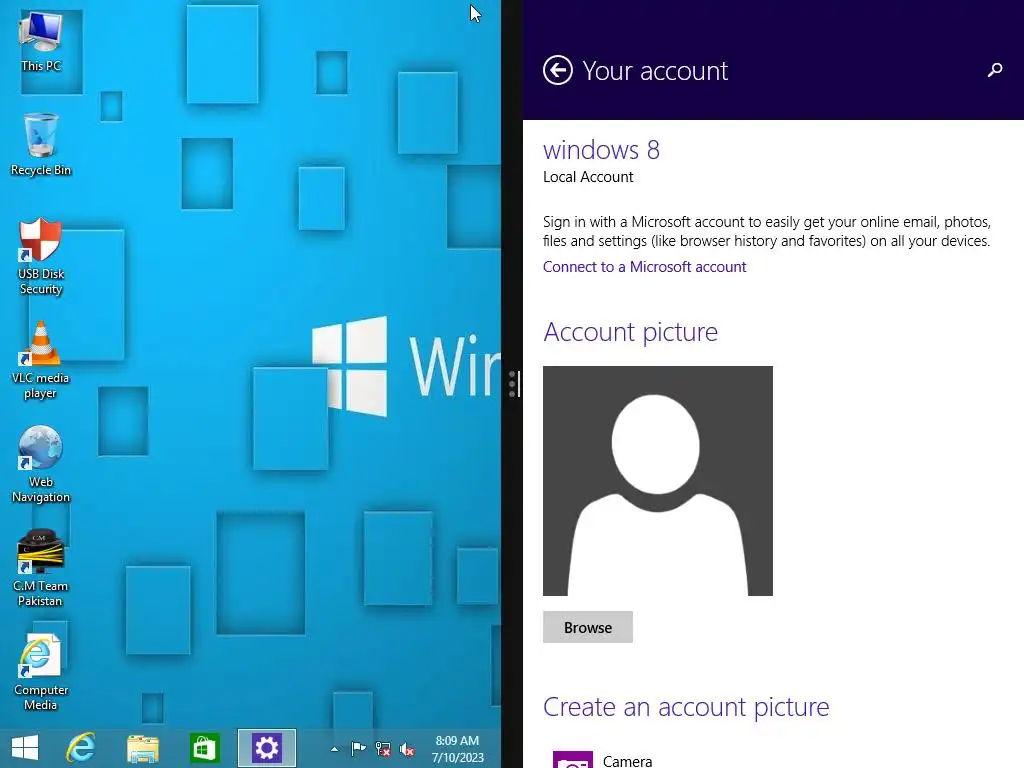The image size is (1024, 768).
Task: Select the default account picture thumbnail
Action: pos(658,481)
